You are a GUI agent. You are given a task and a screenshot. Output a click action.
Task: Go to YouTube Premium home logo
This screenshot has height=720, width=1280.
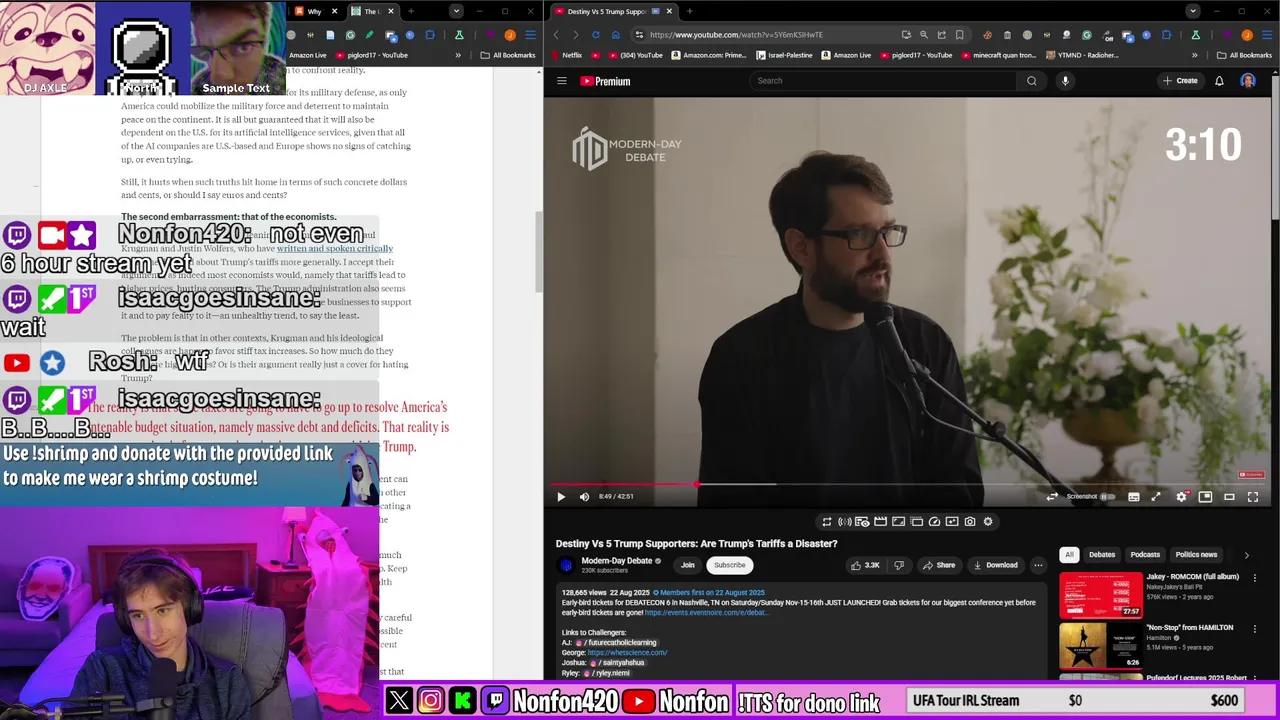click(x=605, y=81)
